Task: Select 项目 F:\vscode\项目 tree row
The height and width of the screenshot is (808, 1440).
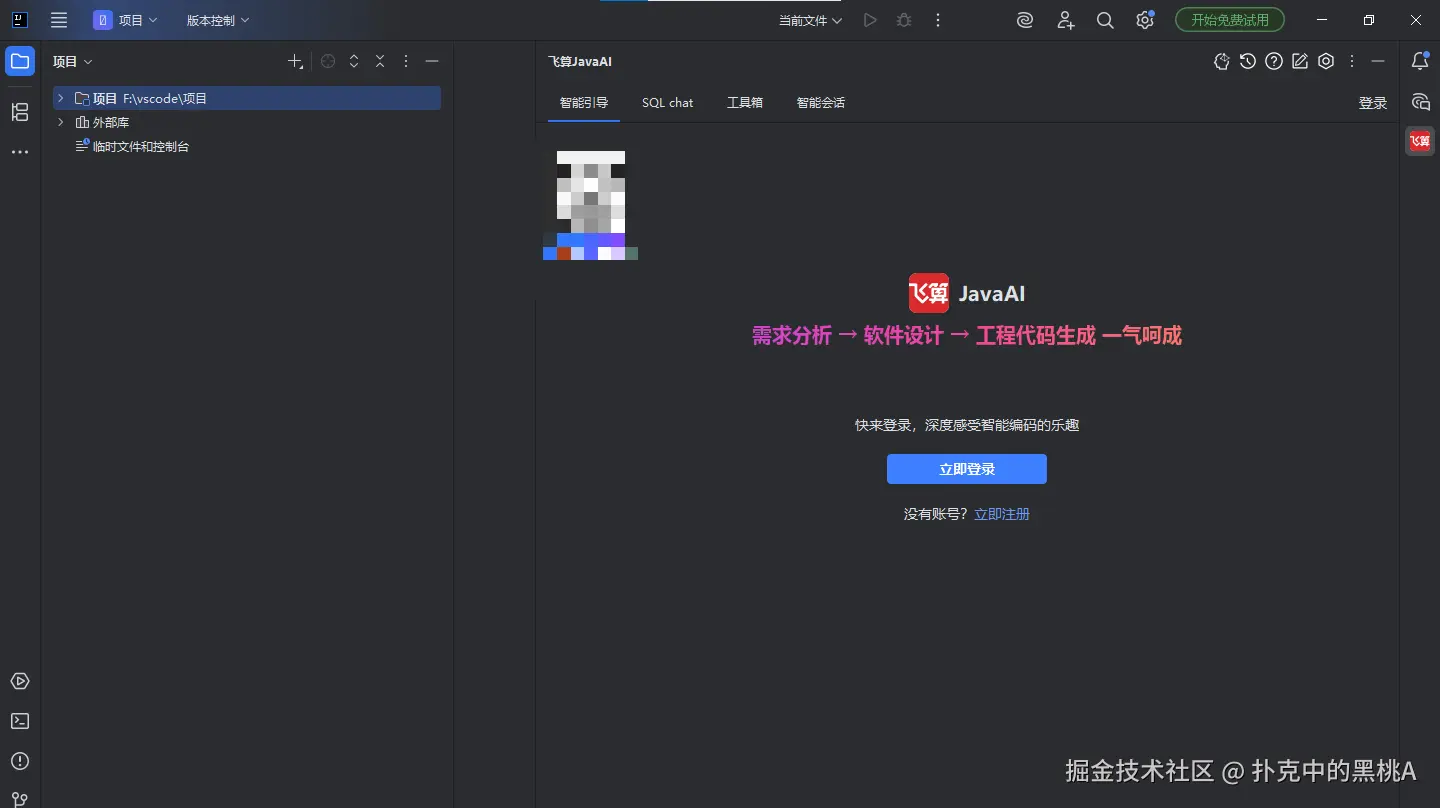Action: [x=247, y=98]
